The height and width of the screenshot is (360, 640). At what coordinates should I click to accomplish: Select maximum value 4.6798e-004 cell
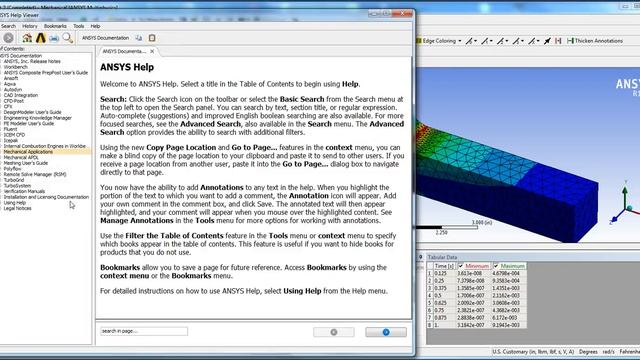[509, 273]
